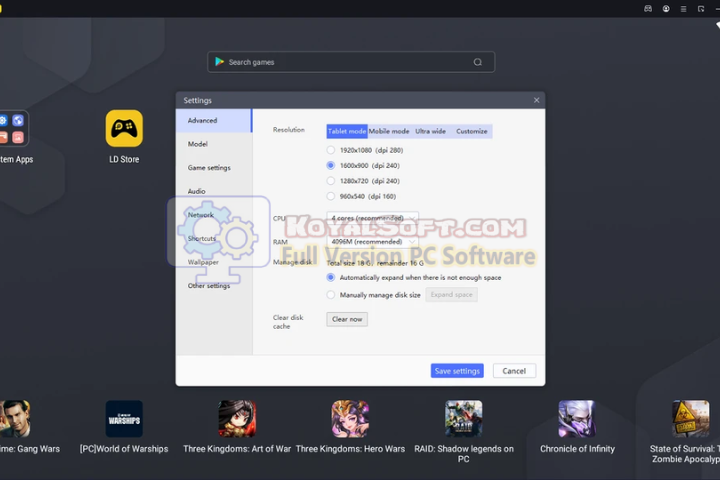Image resolution: width=720 pixels, height=480 pixels.
Task: Launch RAID: Shadow Legends icon
Action: pos(464,418)
